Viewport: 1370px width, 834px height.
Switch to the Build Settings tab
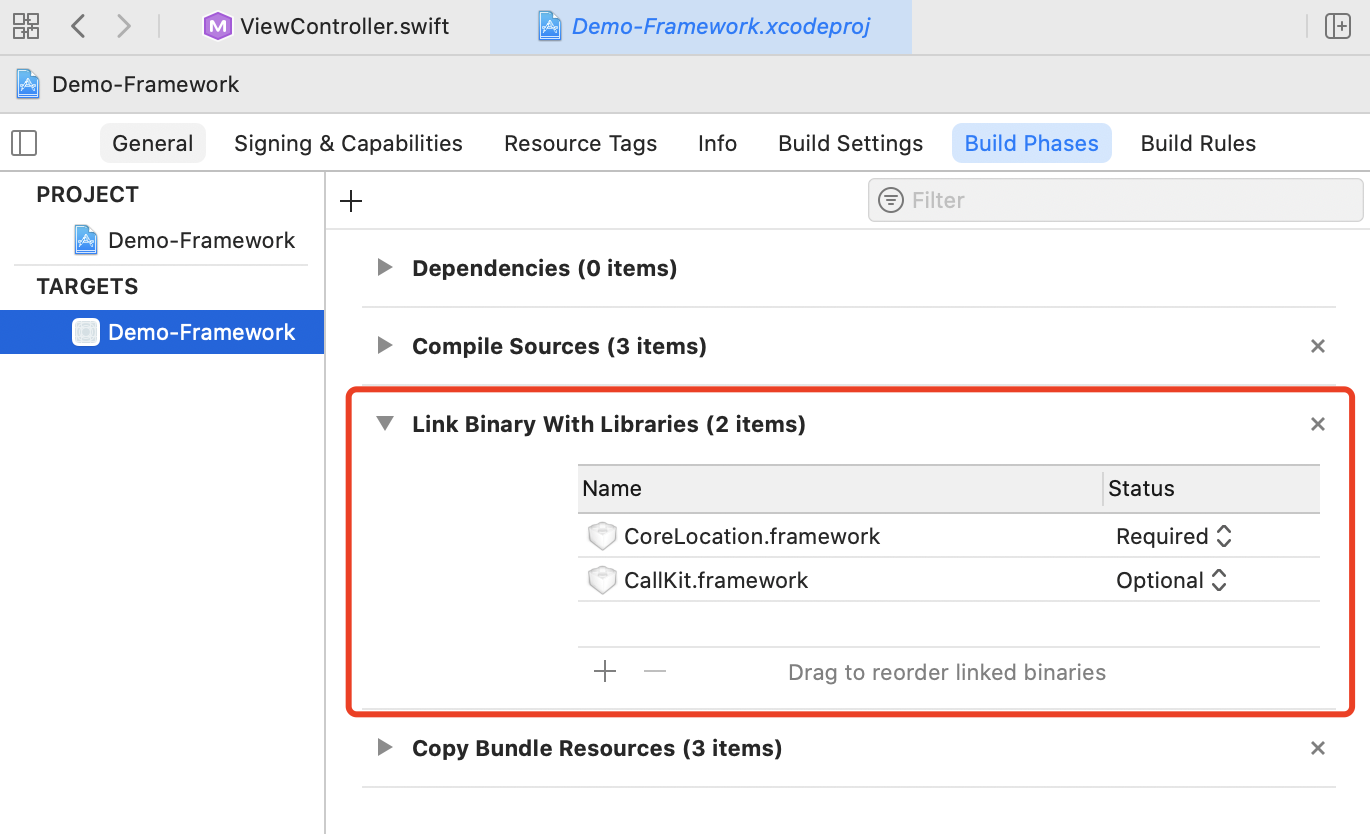tap(850, 143)
